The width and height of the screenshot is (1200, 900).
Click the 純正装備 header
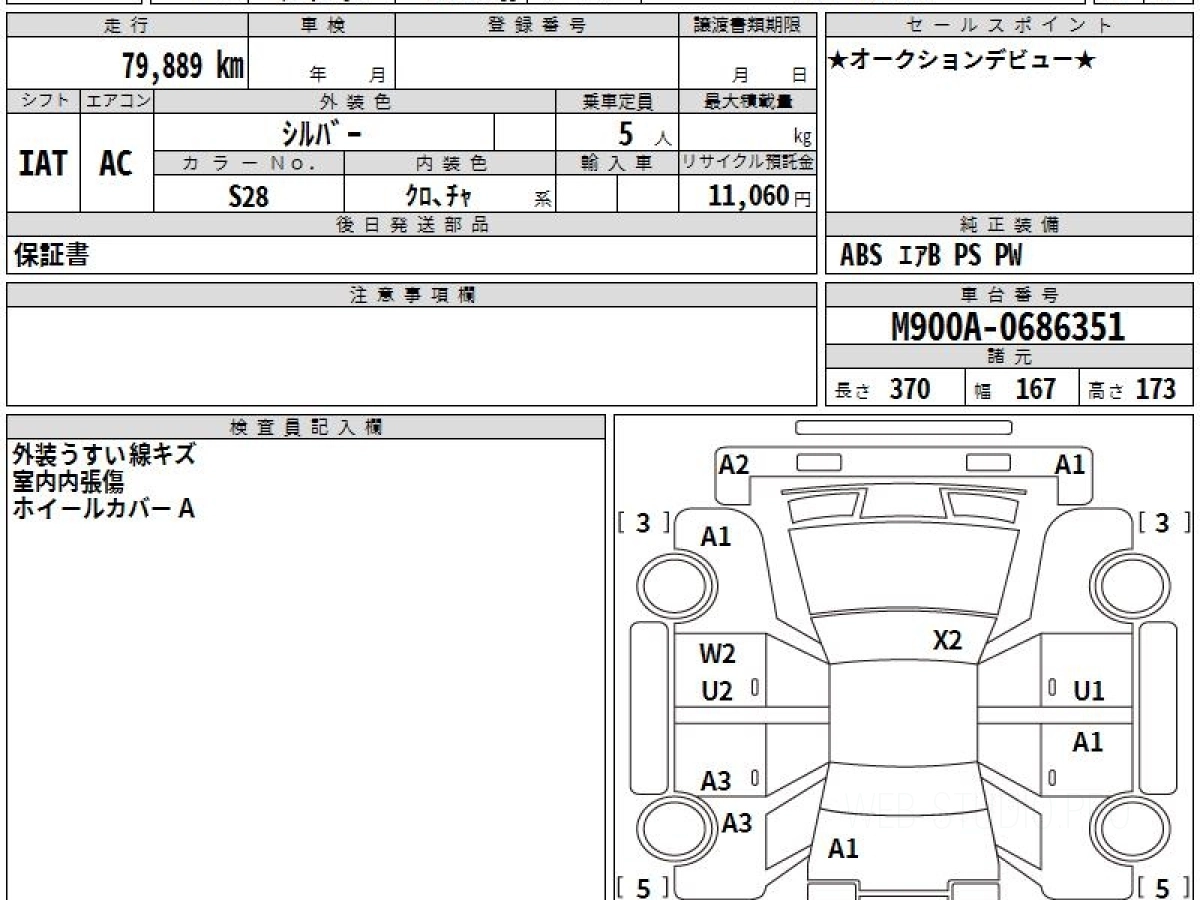tap(1010, 225)
